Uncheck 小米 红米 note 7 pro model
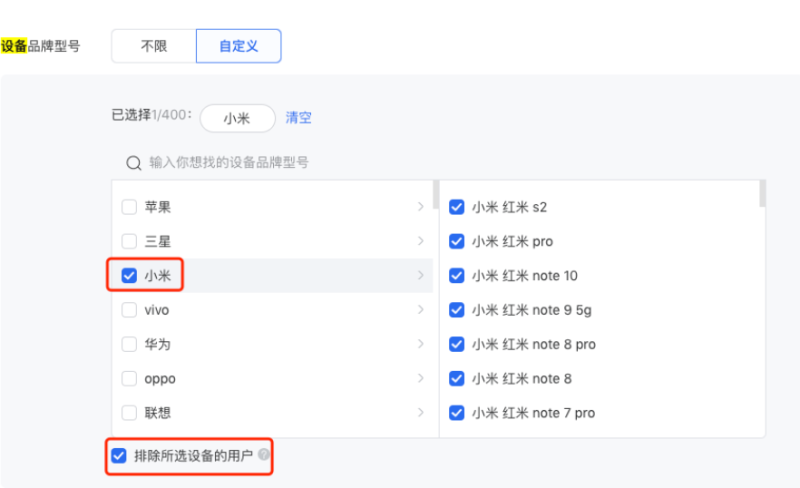800x488 pixels. click(x=457, y=412)
